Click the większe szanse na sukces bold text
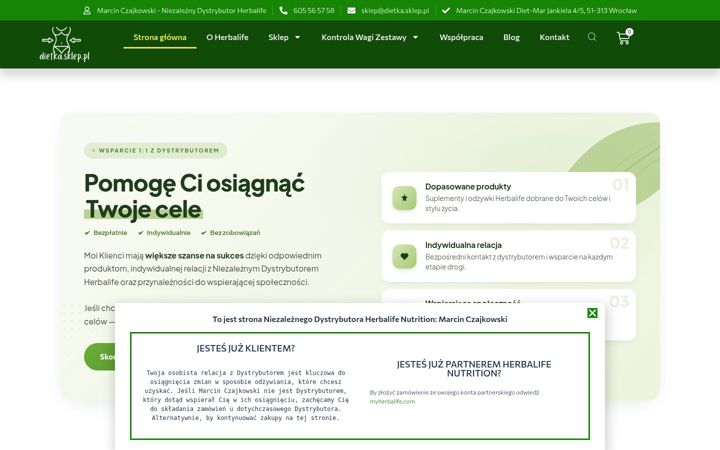Image resolution: width=720 pixels, height=450 pixels. (x=194, y=255)
